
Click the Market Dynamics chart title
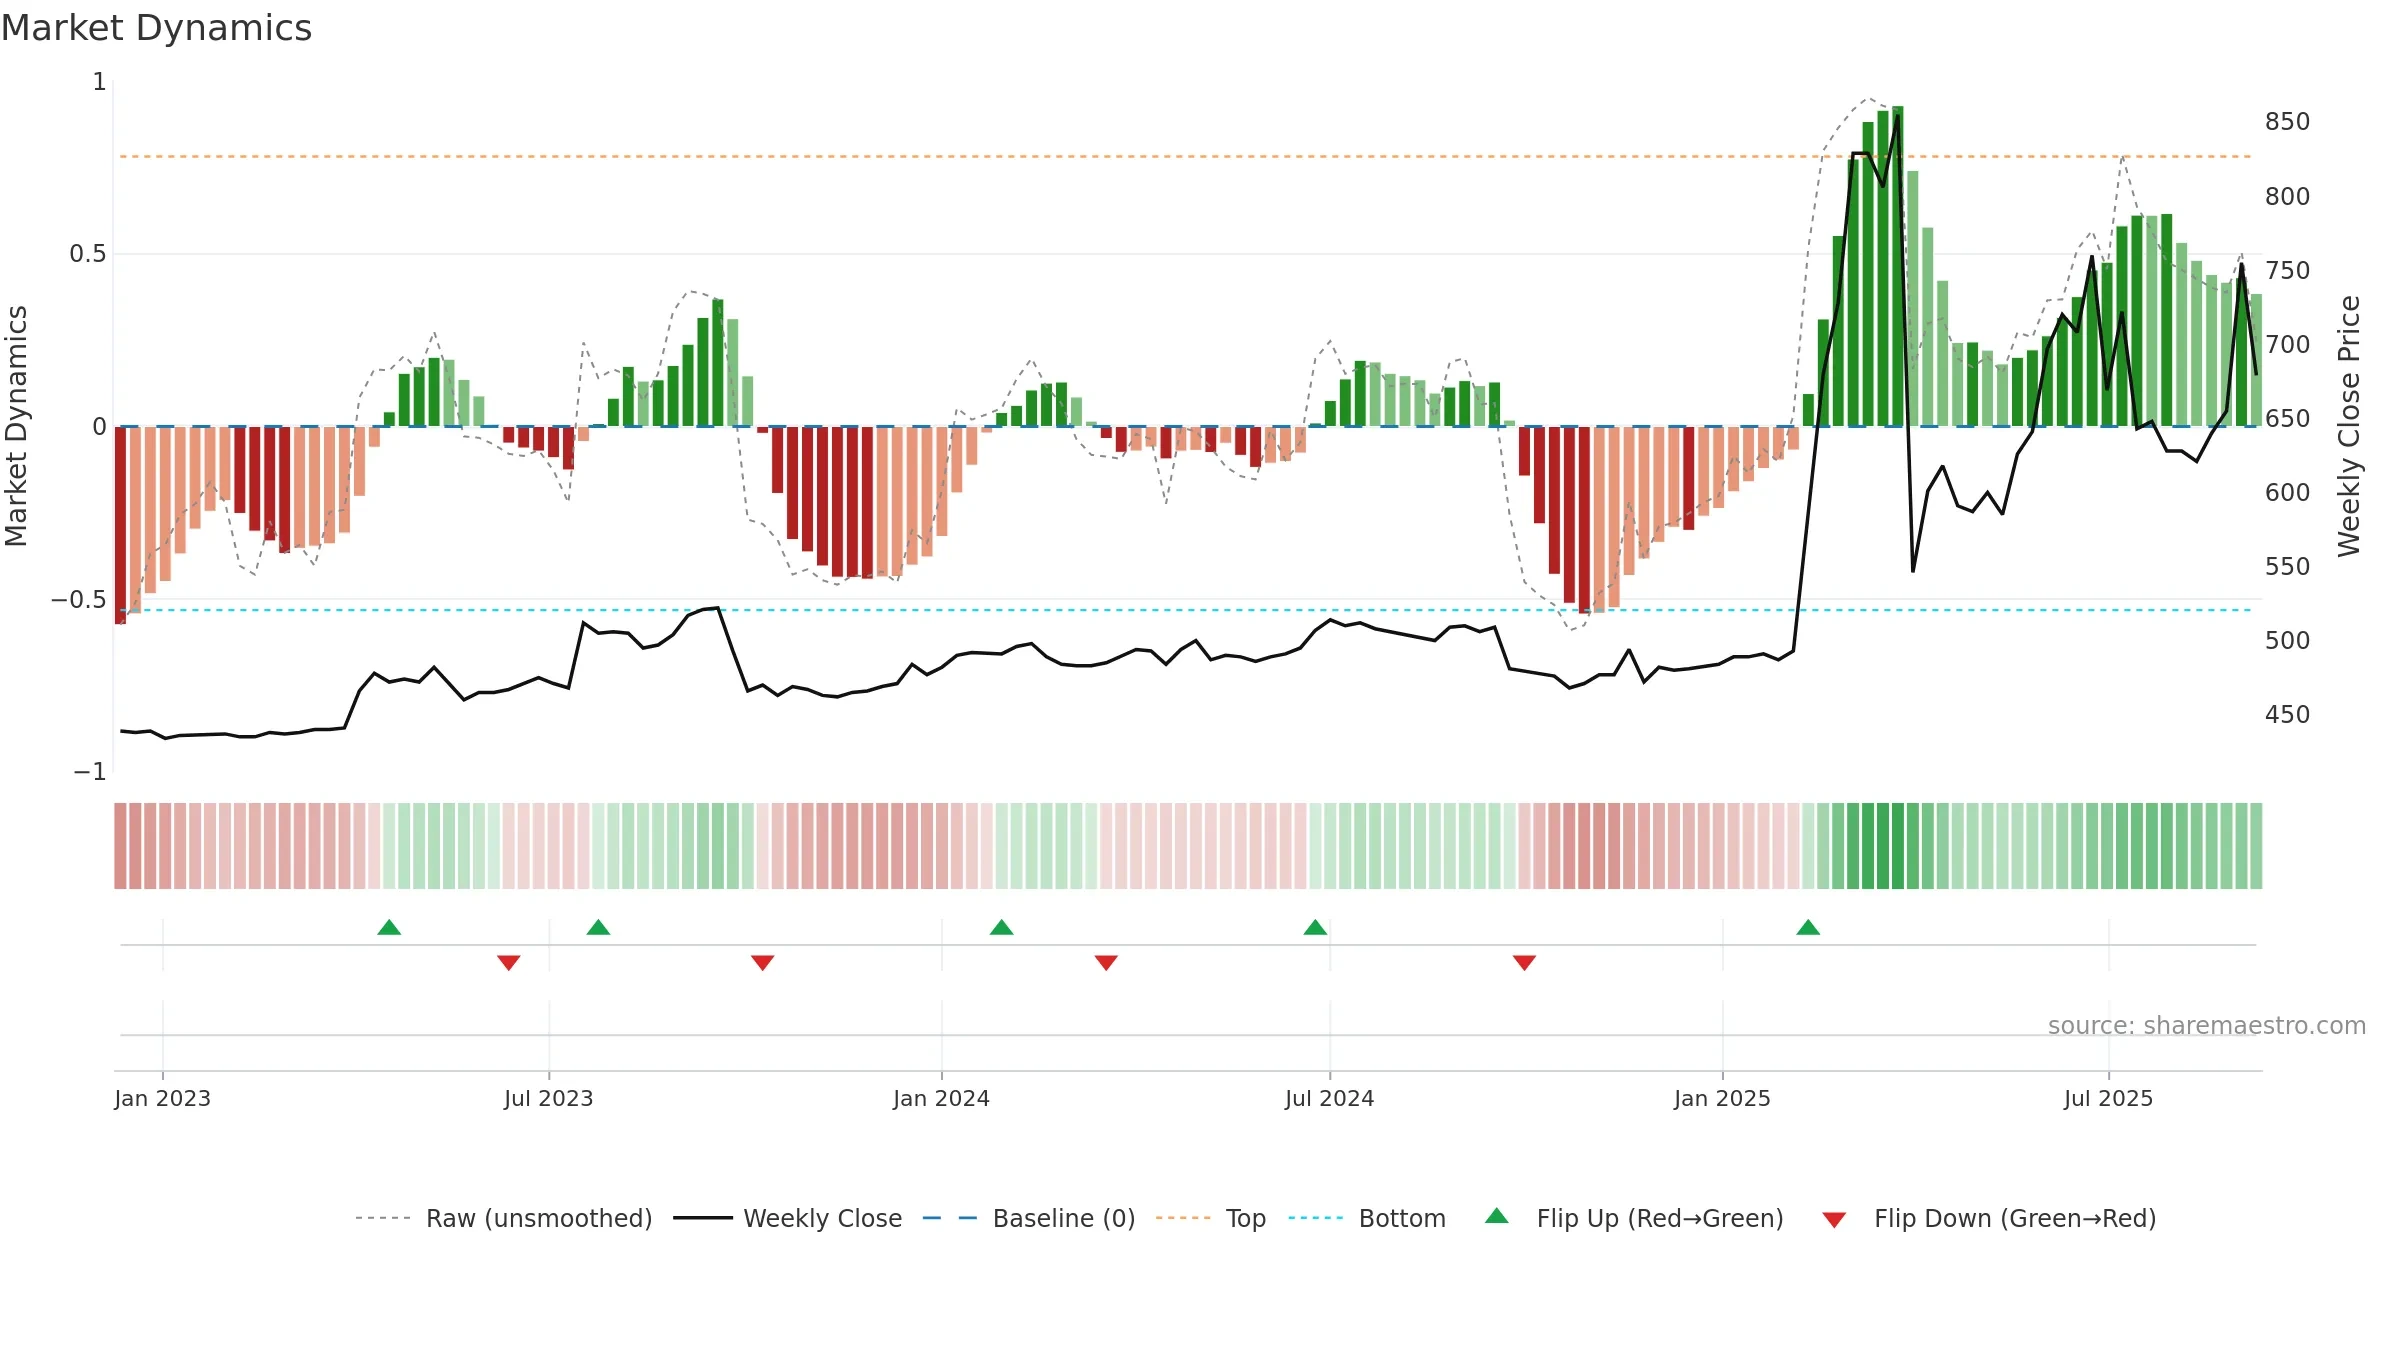(x=157, y=28)
